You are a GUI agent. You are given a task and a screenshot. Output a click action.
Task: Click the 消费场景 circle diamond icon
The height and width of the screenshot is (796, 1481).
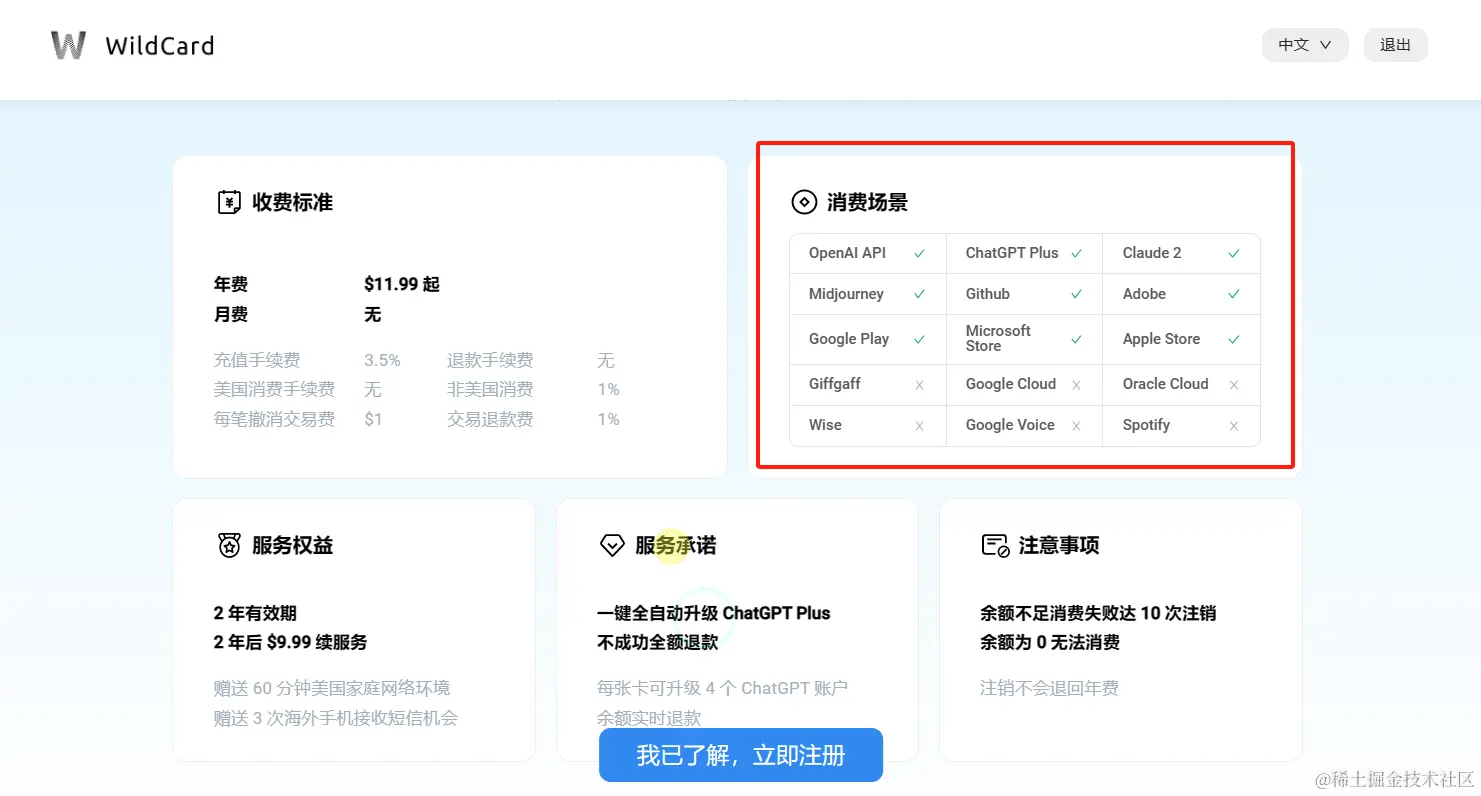[804, 202]
